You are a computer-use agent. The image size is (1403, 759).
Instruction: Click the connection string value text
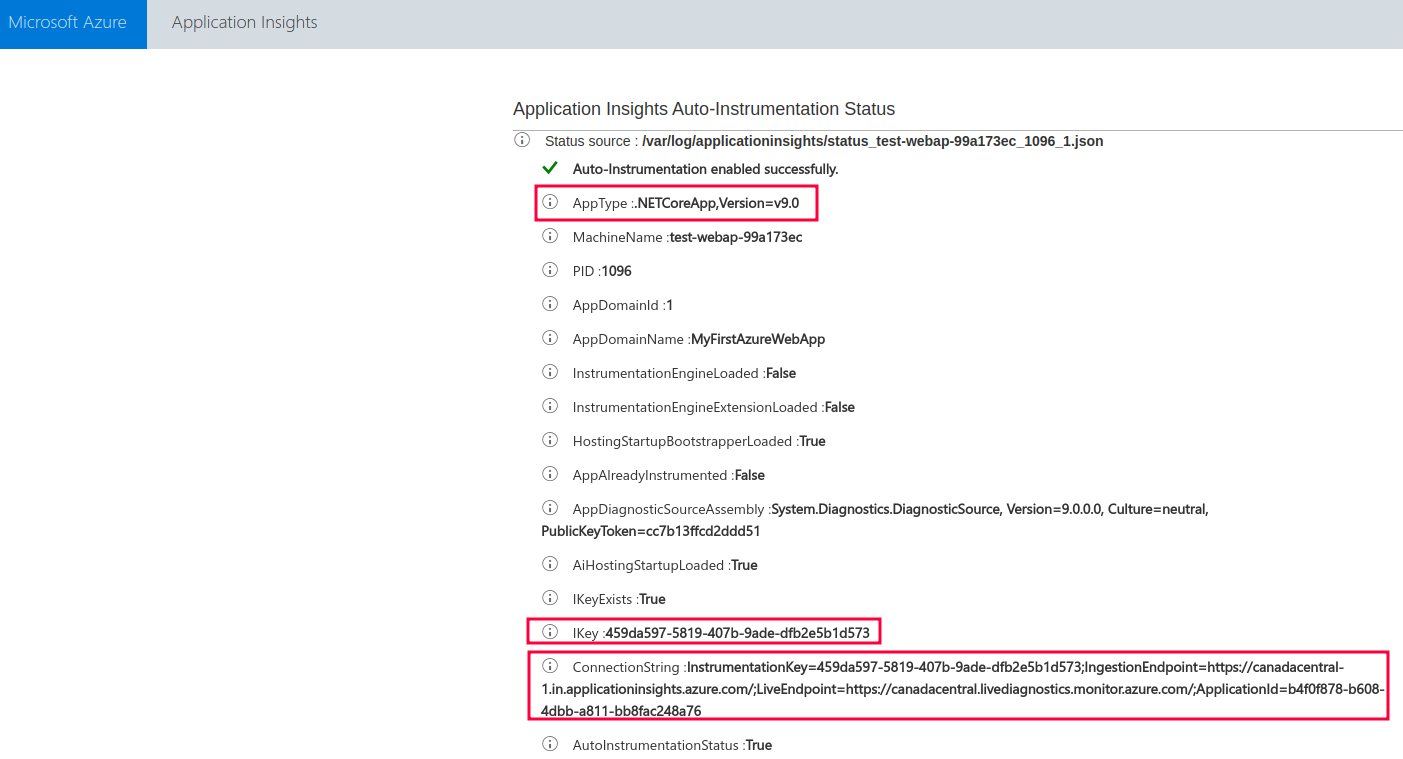click(x=960, y=689)
